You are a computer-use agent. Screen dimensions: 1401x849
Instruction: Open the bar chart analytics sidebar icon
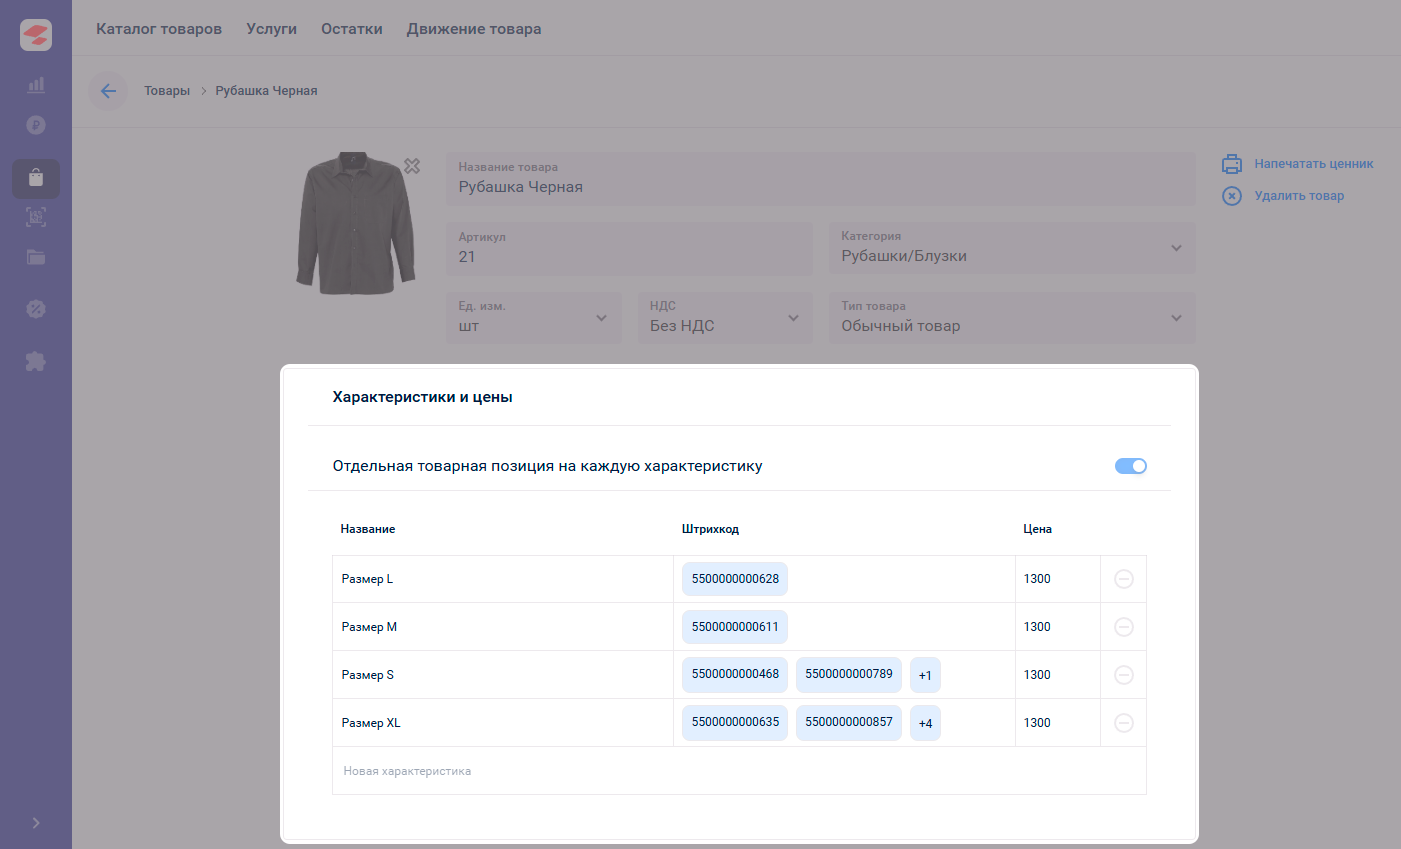click(x=36, y=85)
